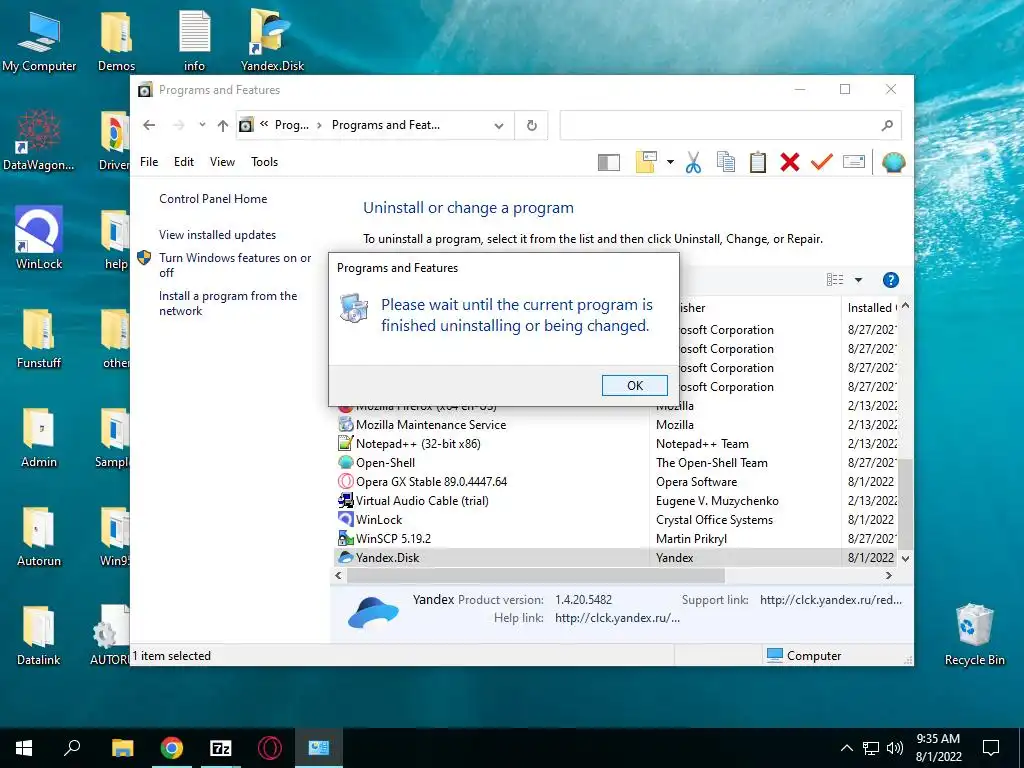1024x768 pixels.
Task: Click the vertical scrollbar up arrow
Action: coord(905,306)
